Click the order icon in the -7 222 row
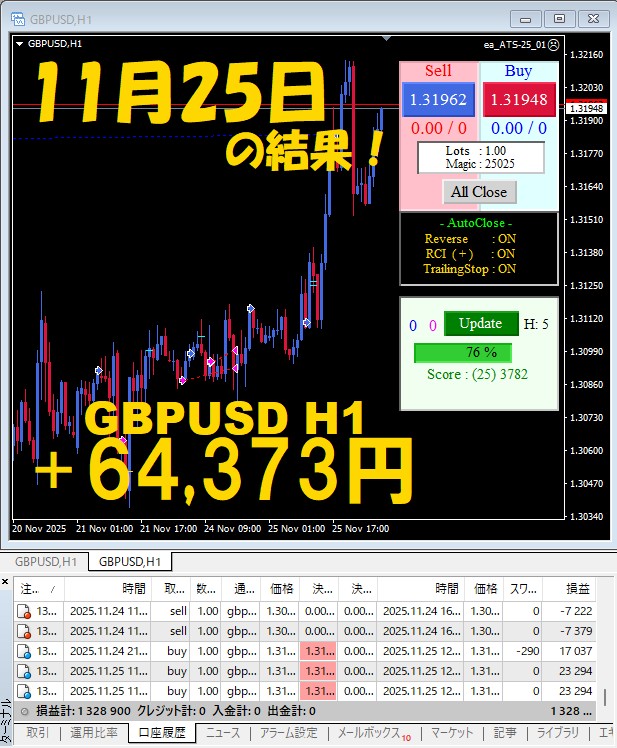The width and height of the screenshot is (617, 748). point(24,611)
